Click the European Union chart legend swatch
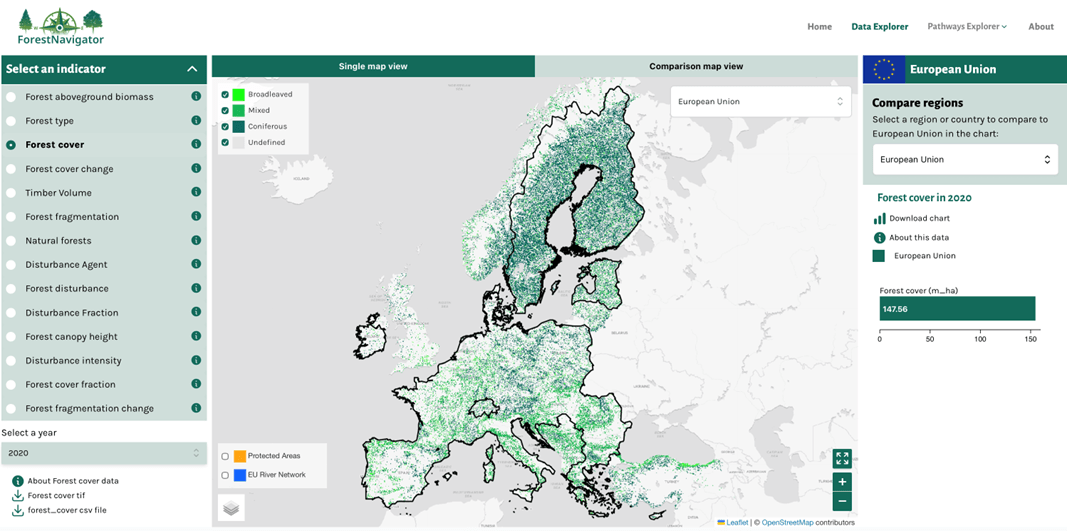 click(x=878, y=256)
